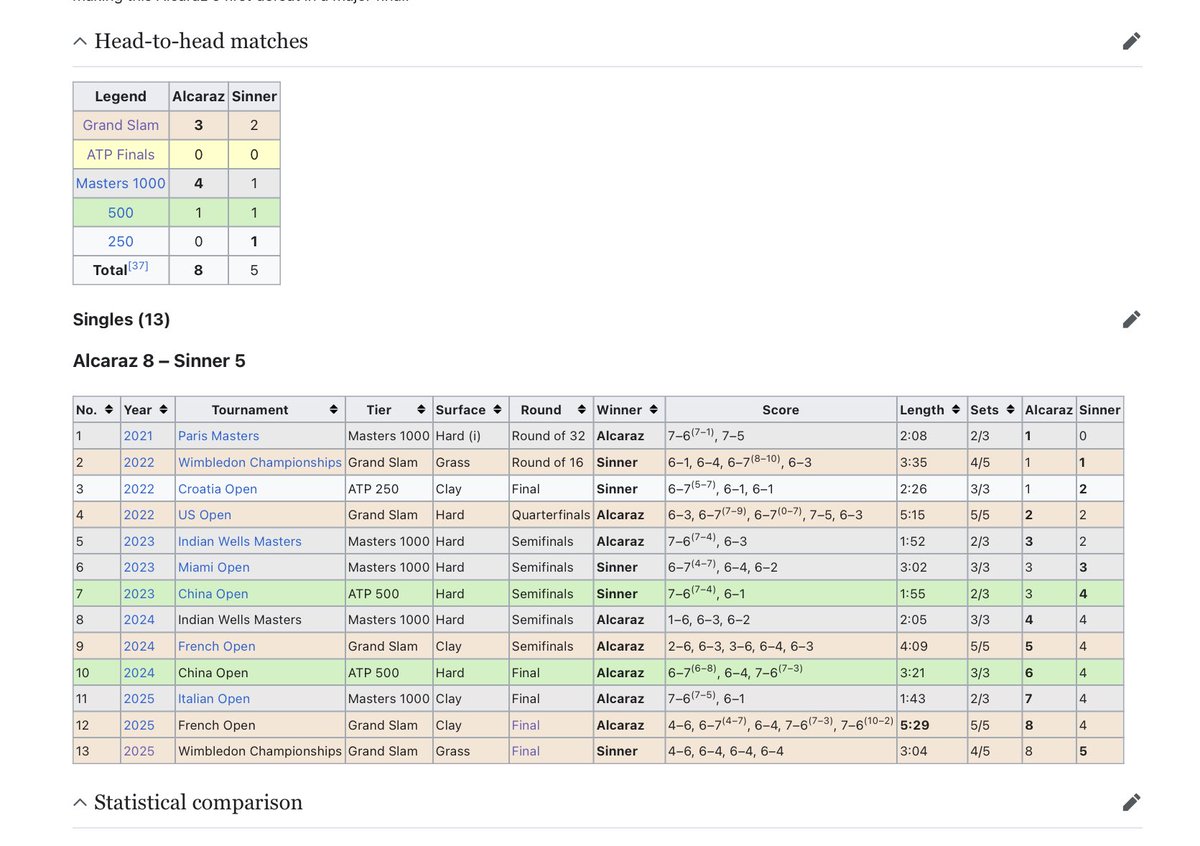1200x846 pixels.
Task: Open the year link in row 8
Action: [x=139, y=620]
